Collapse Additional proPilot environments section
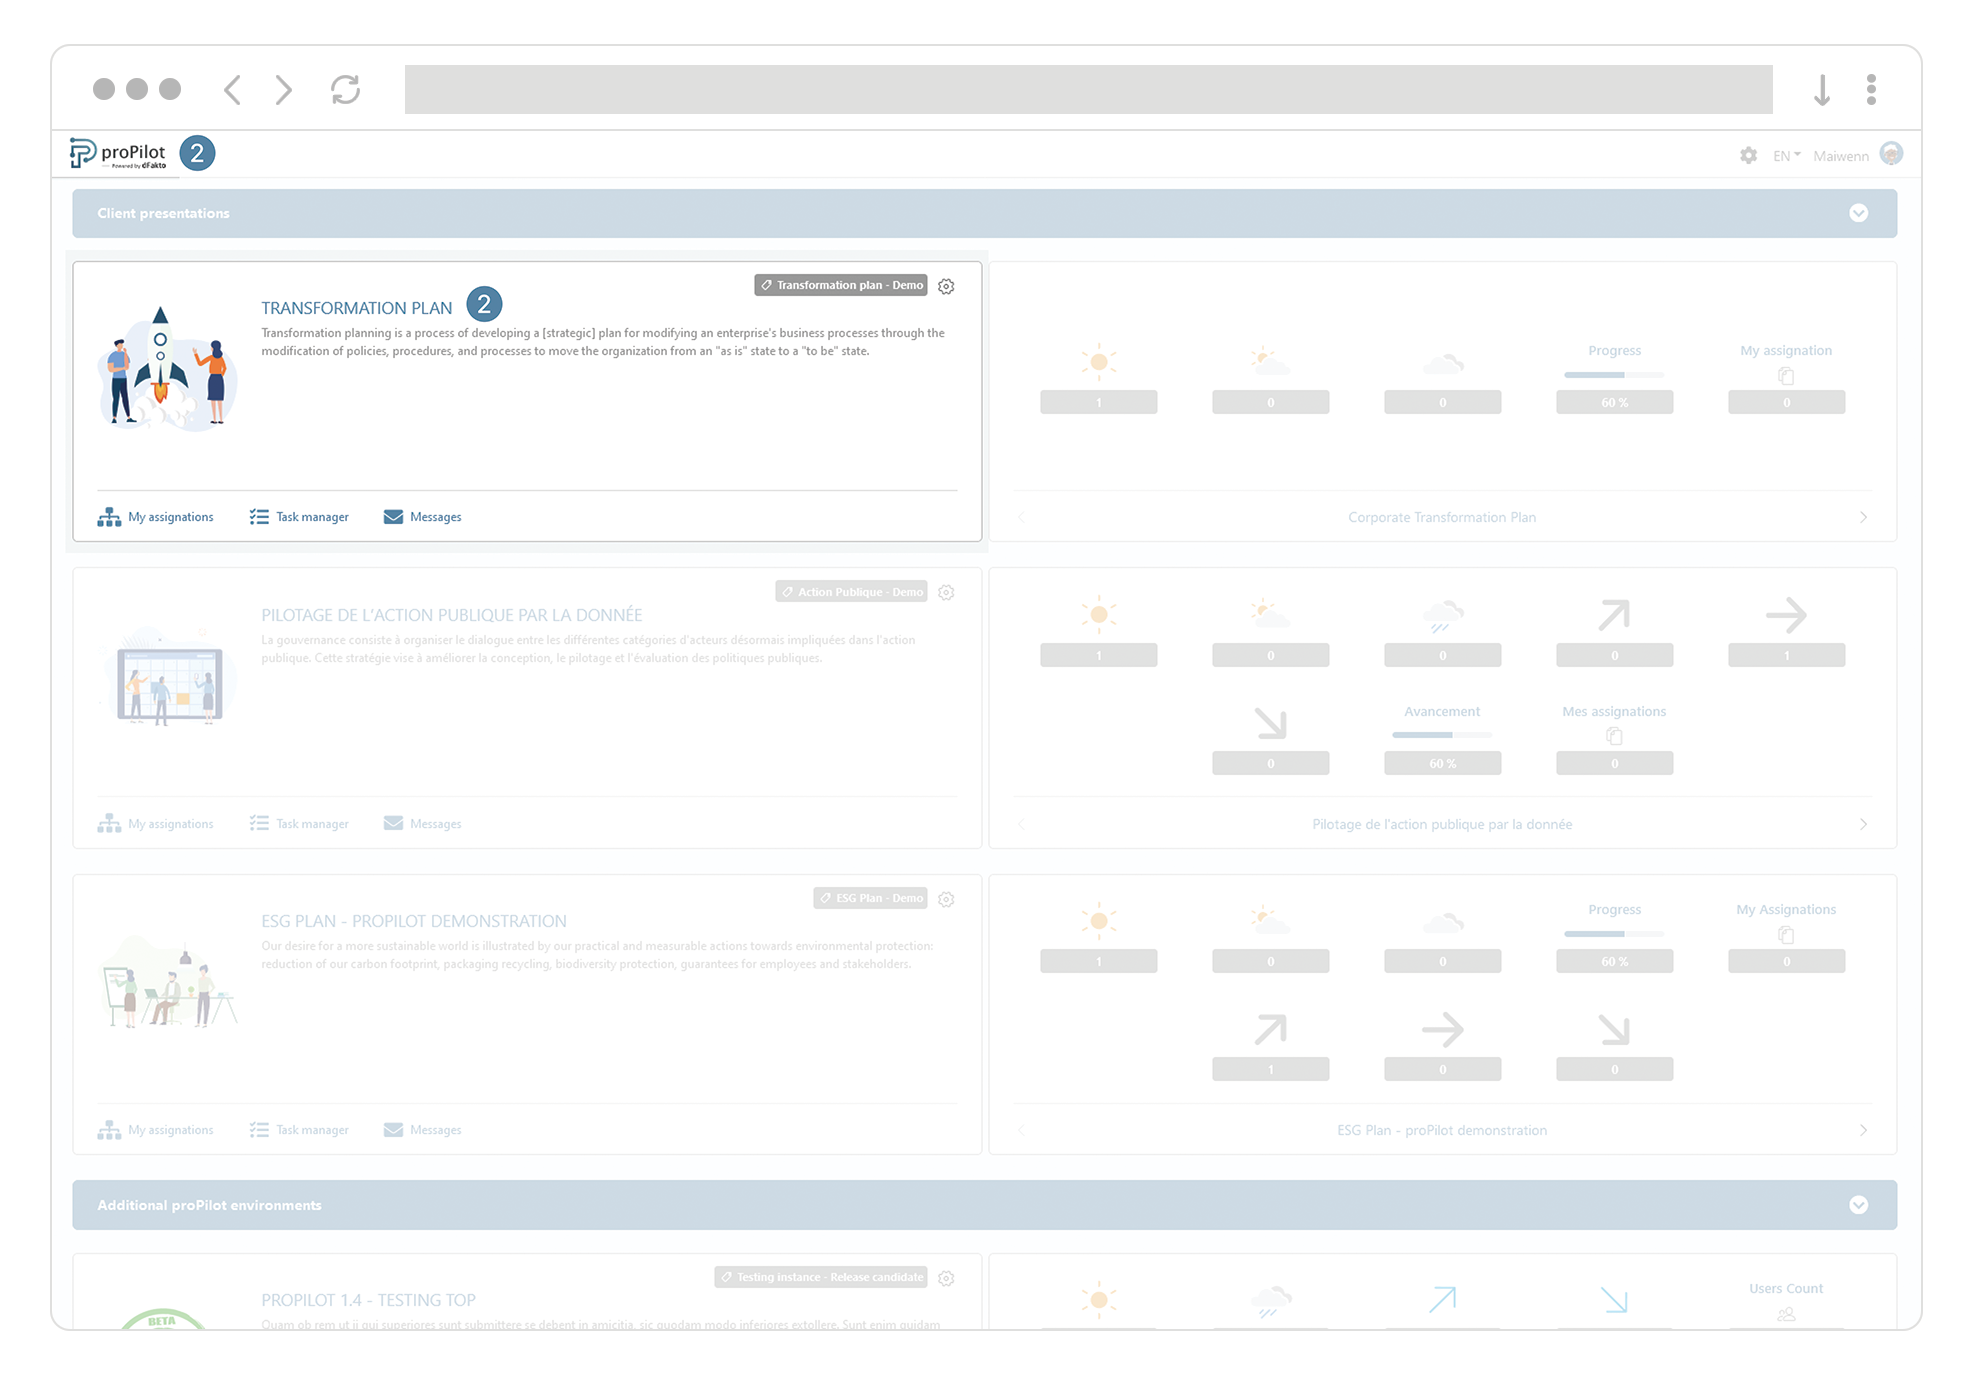Screen dimensions: 1973x1384 (x=1858, y=1205)
